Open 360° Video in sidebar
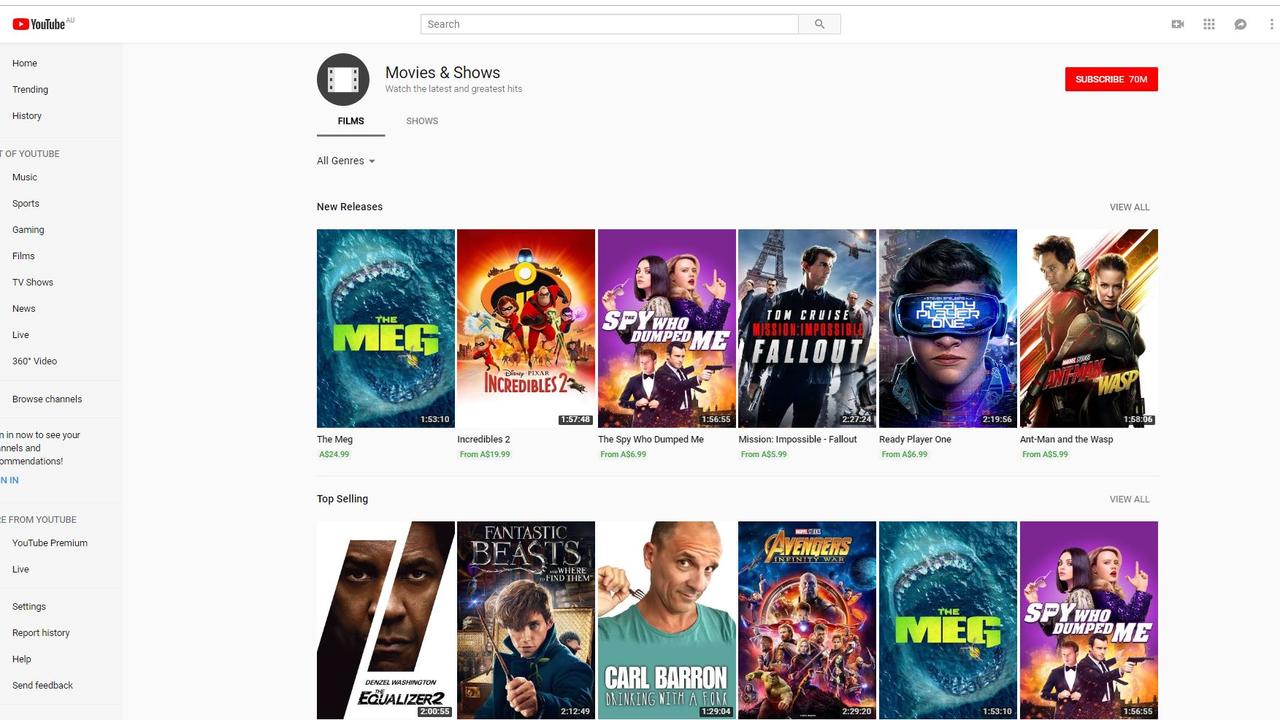Screen dimensions: 1280x720 pos(34,361)
